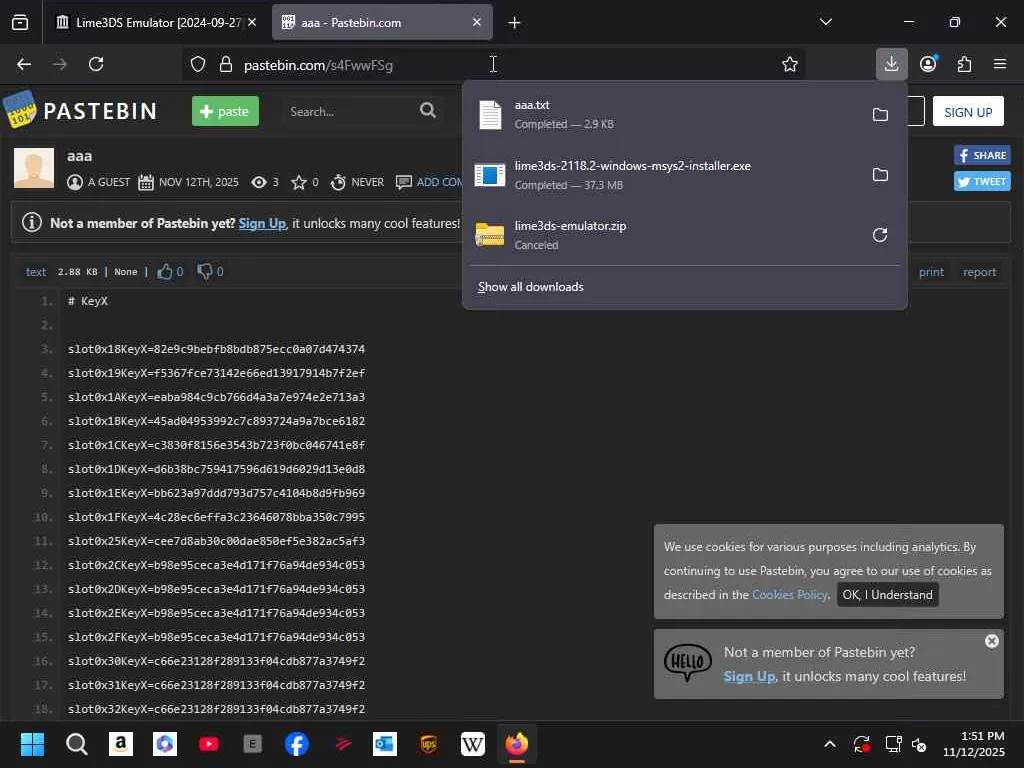Click the print link
This screenshot has height=768, width=1024.
(x=931, y=272)
